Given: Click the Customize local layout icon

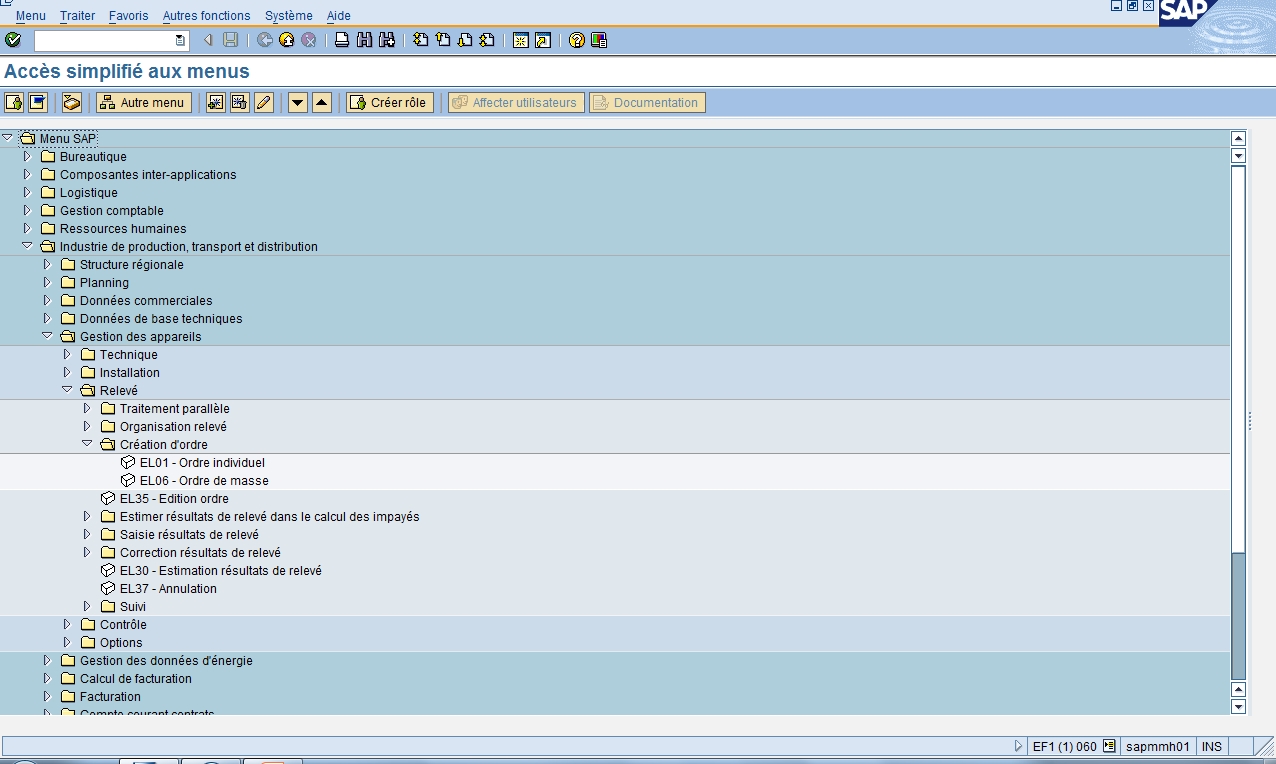Looking at the screenshot, I should click(x=599, y=40).
